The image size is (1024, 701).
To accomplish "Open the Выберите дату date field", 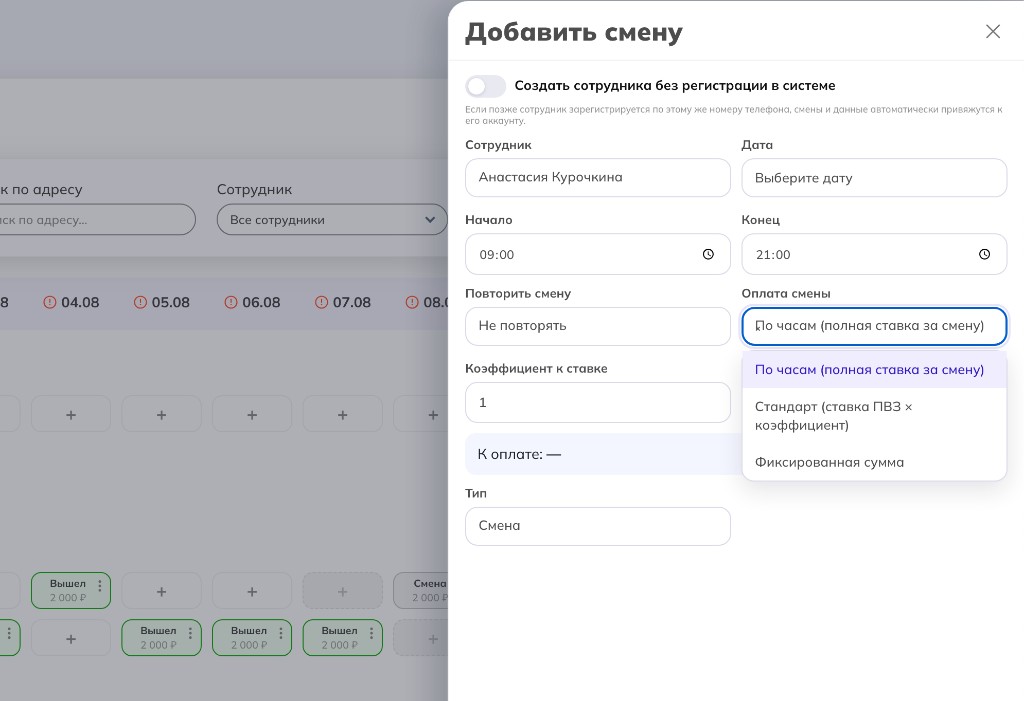I will [x=874, y=178].
